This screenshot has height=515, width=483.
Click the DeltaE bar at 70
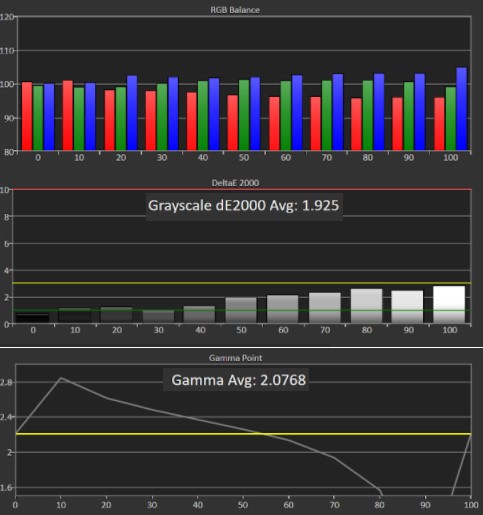click(x=325, y=308)
